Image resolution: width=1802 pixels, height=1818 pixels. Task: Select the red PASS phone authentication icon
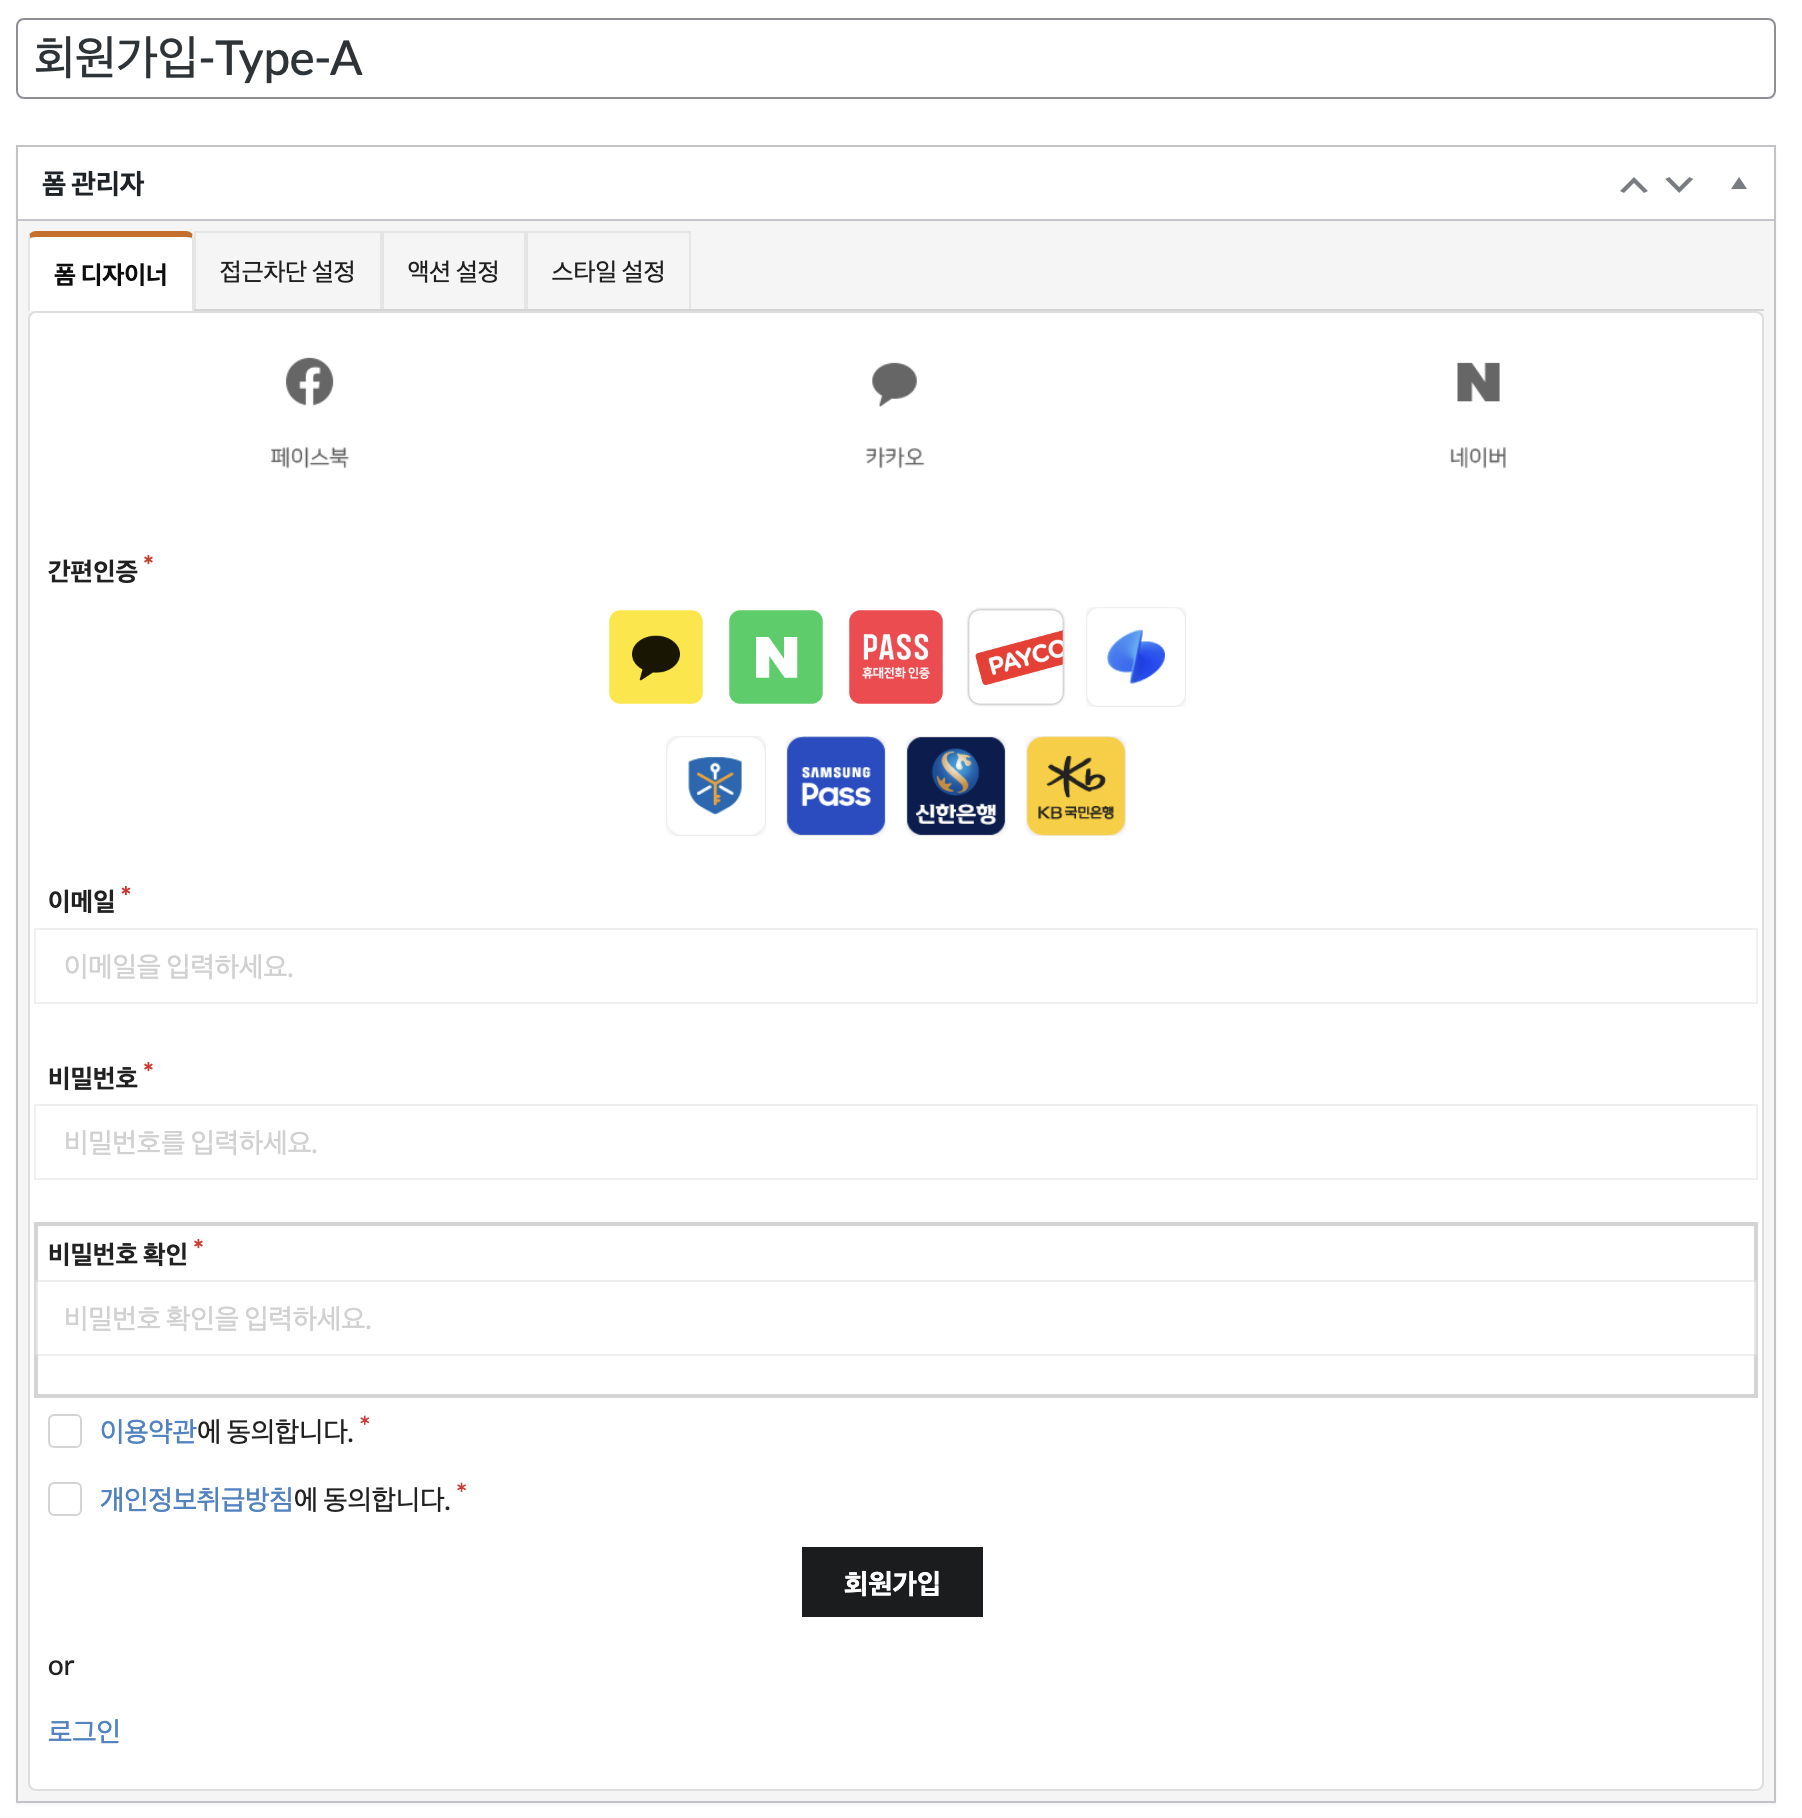point(896,657)
